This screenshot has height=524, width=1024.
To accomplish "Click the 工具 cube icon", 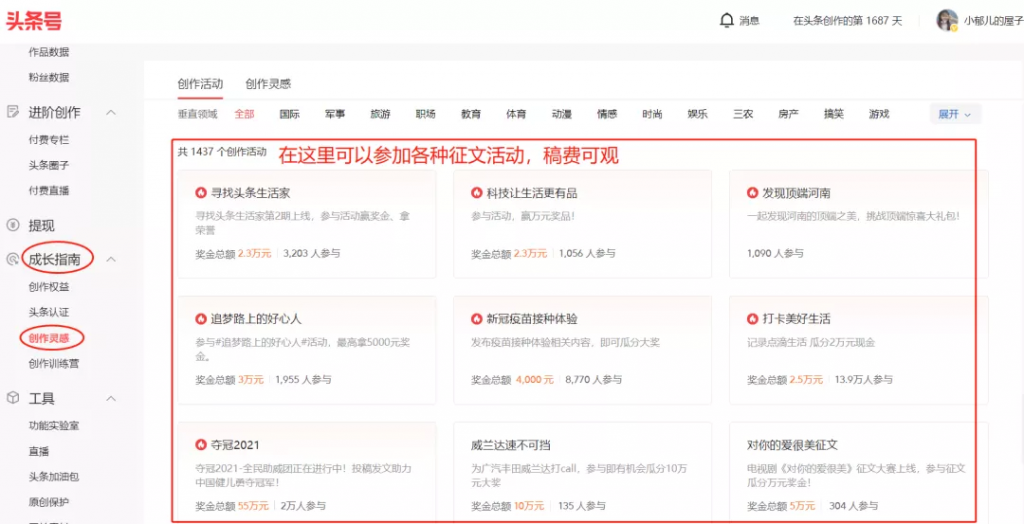I will tap(12, 398).
